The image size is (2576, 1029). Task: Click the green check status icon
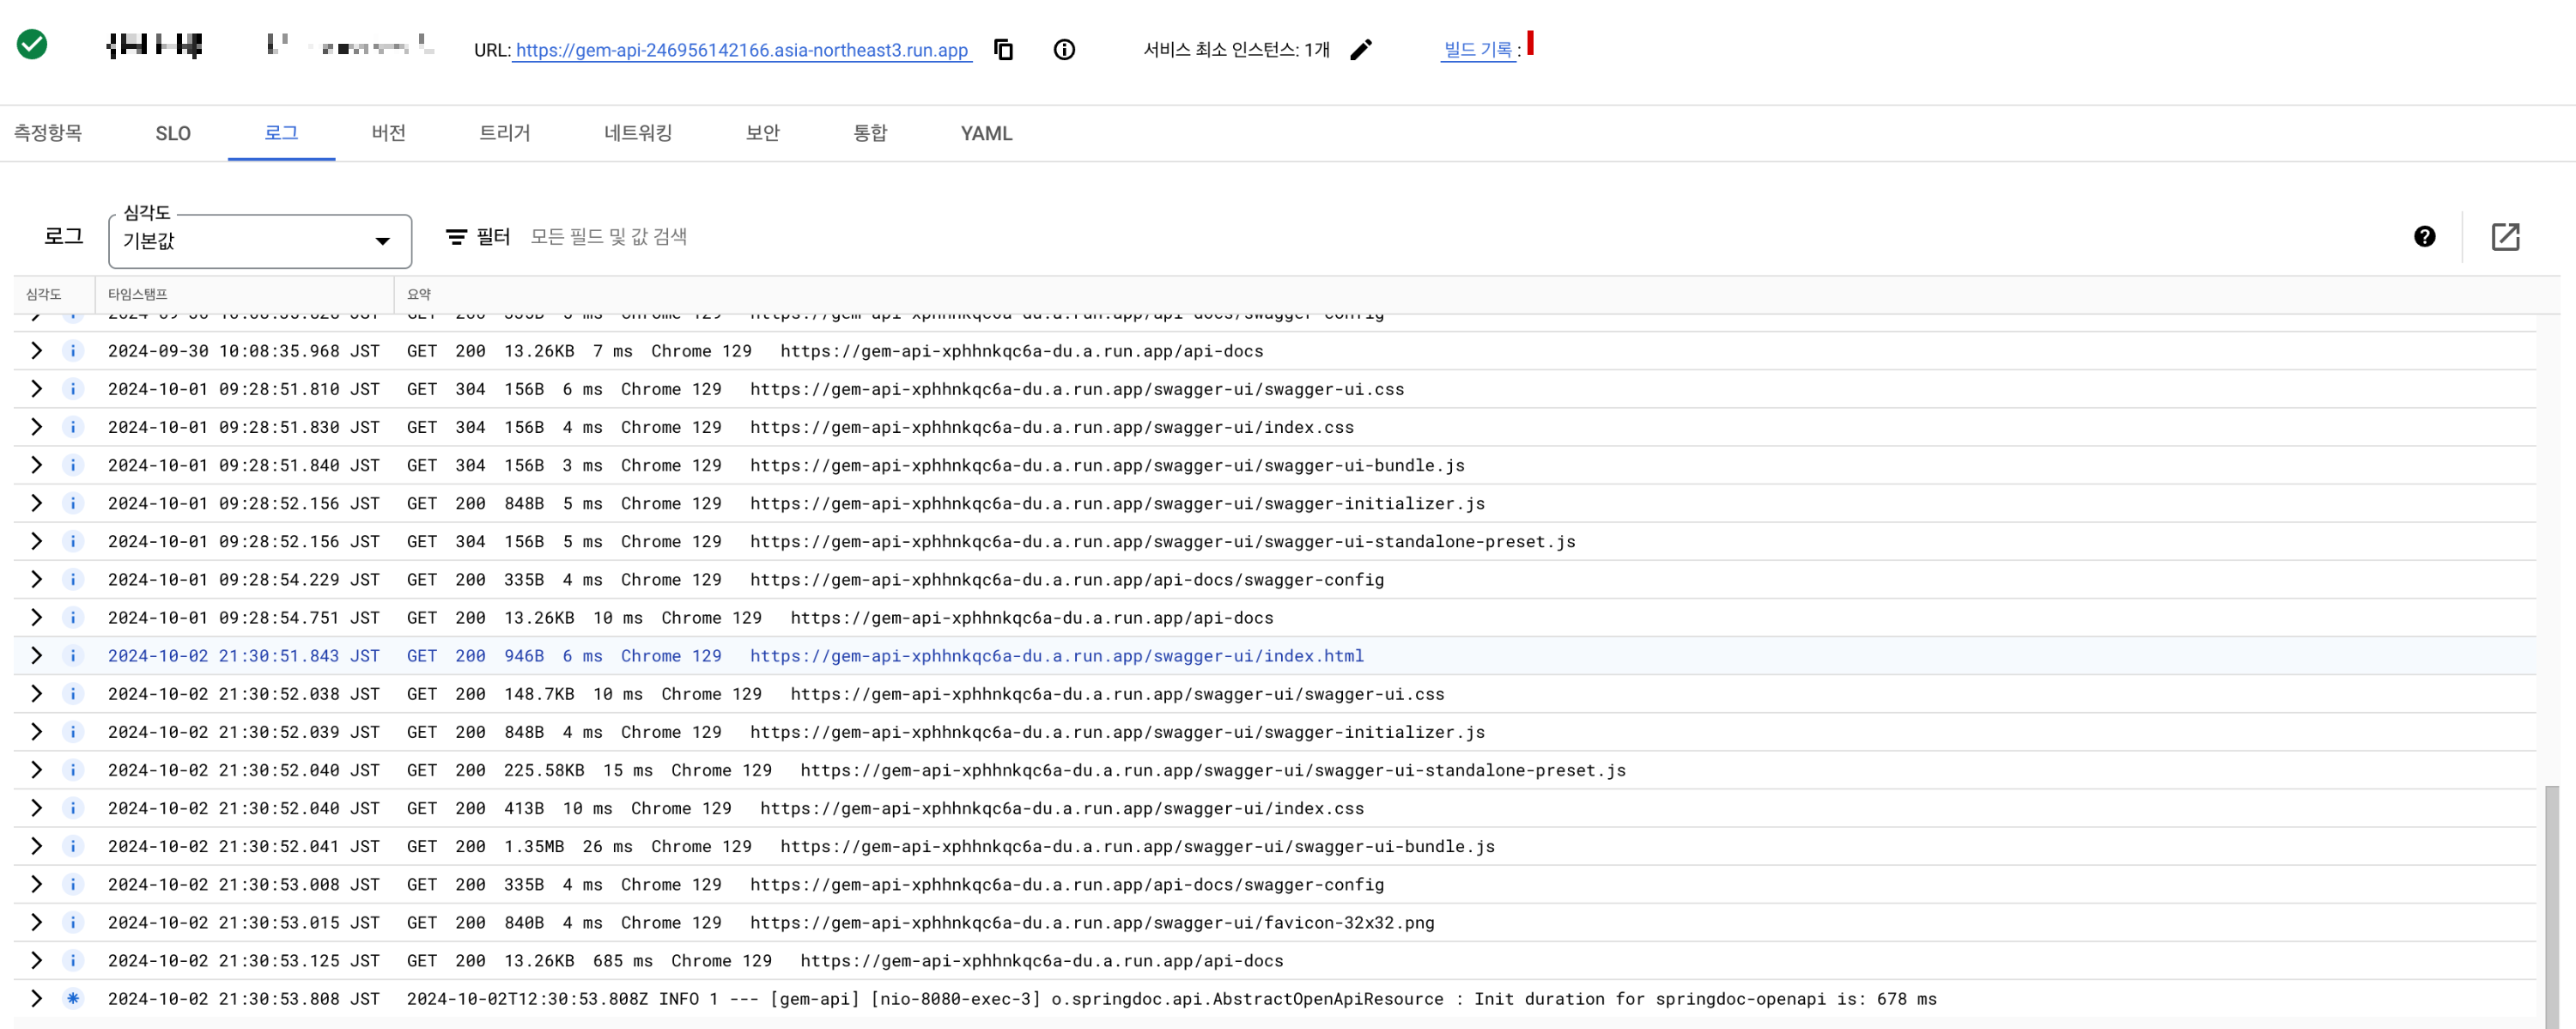(x=32, y=44)
